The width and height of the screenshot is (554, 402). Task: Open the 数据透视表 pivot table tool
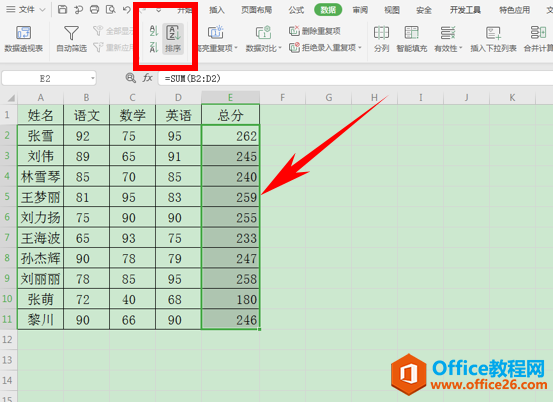24,39
